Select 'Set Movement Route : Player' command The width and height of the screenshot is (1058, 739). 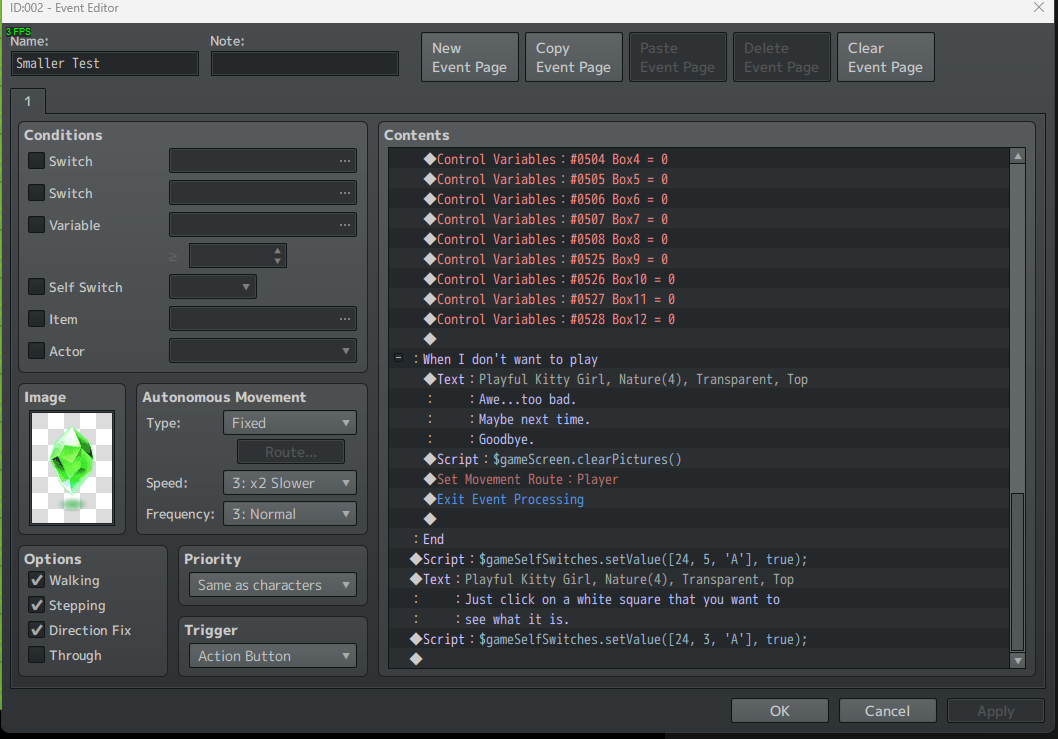pyautogui.click(x=699, y=479)
